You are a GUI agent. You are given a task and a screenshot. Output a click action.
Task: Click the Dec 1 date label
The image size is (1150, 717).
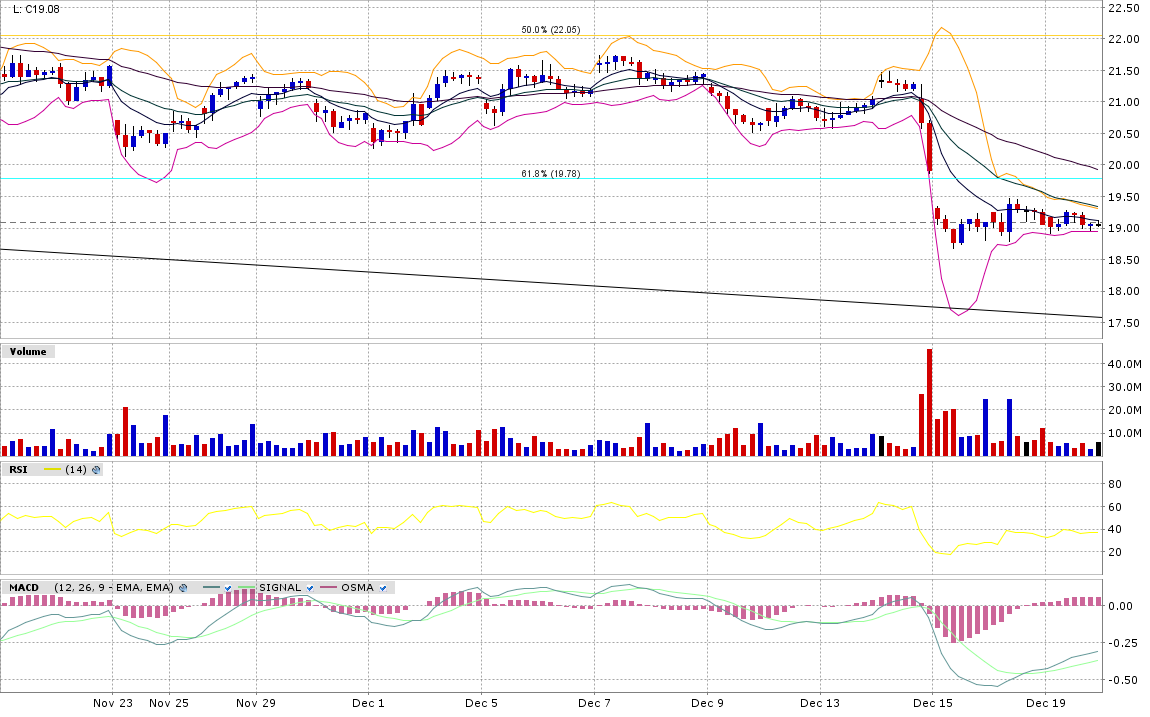368,703
